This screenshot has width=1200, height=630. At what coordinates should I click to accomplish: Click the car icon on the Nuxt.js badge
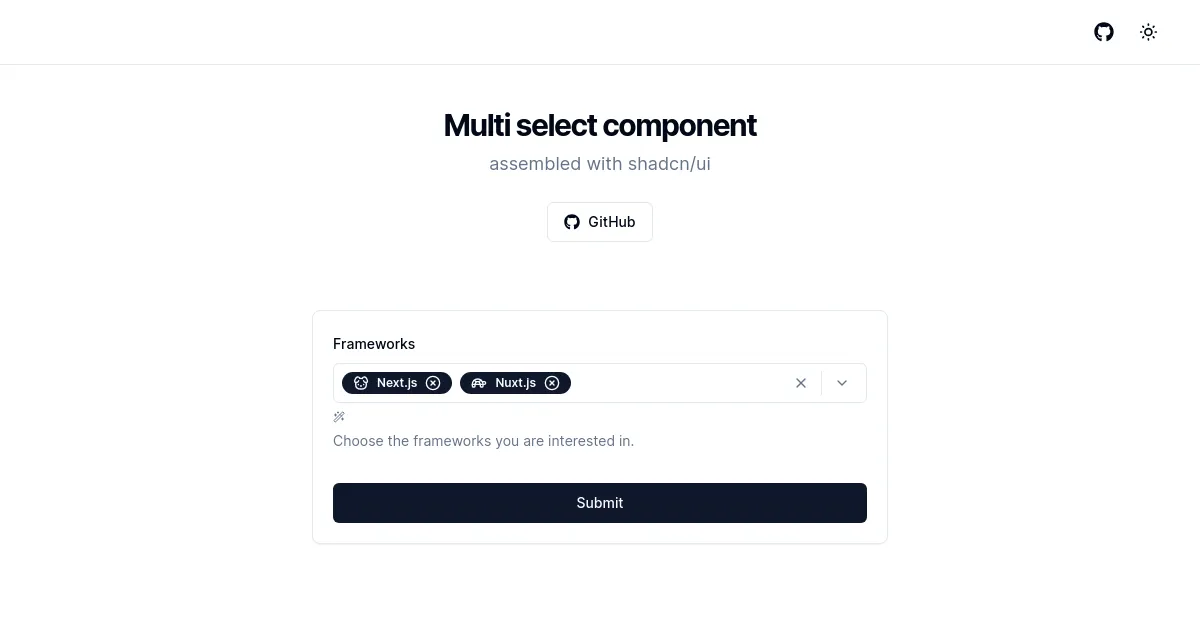point(479,382)
